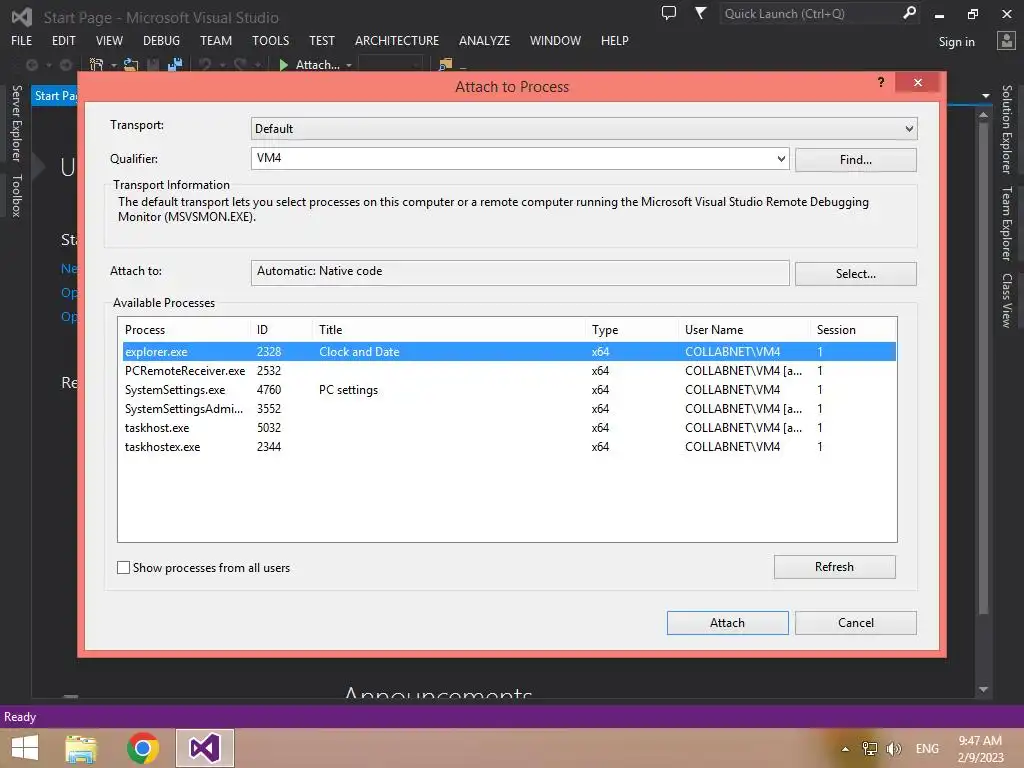Click the notifications flag icon
The image size is (1024, 768).
[x=700, y=13]
